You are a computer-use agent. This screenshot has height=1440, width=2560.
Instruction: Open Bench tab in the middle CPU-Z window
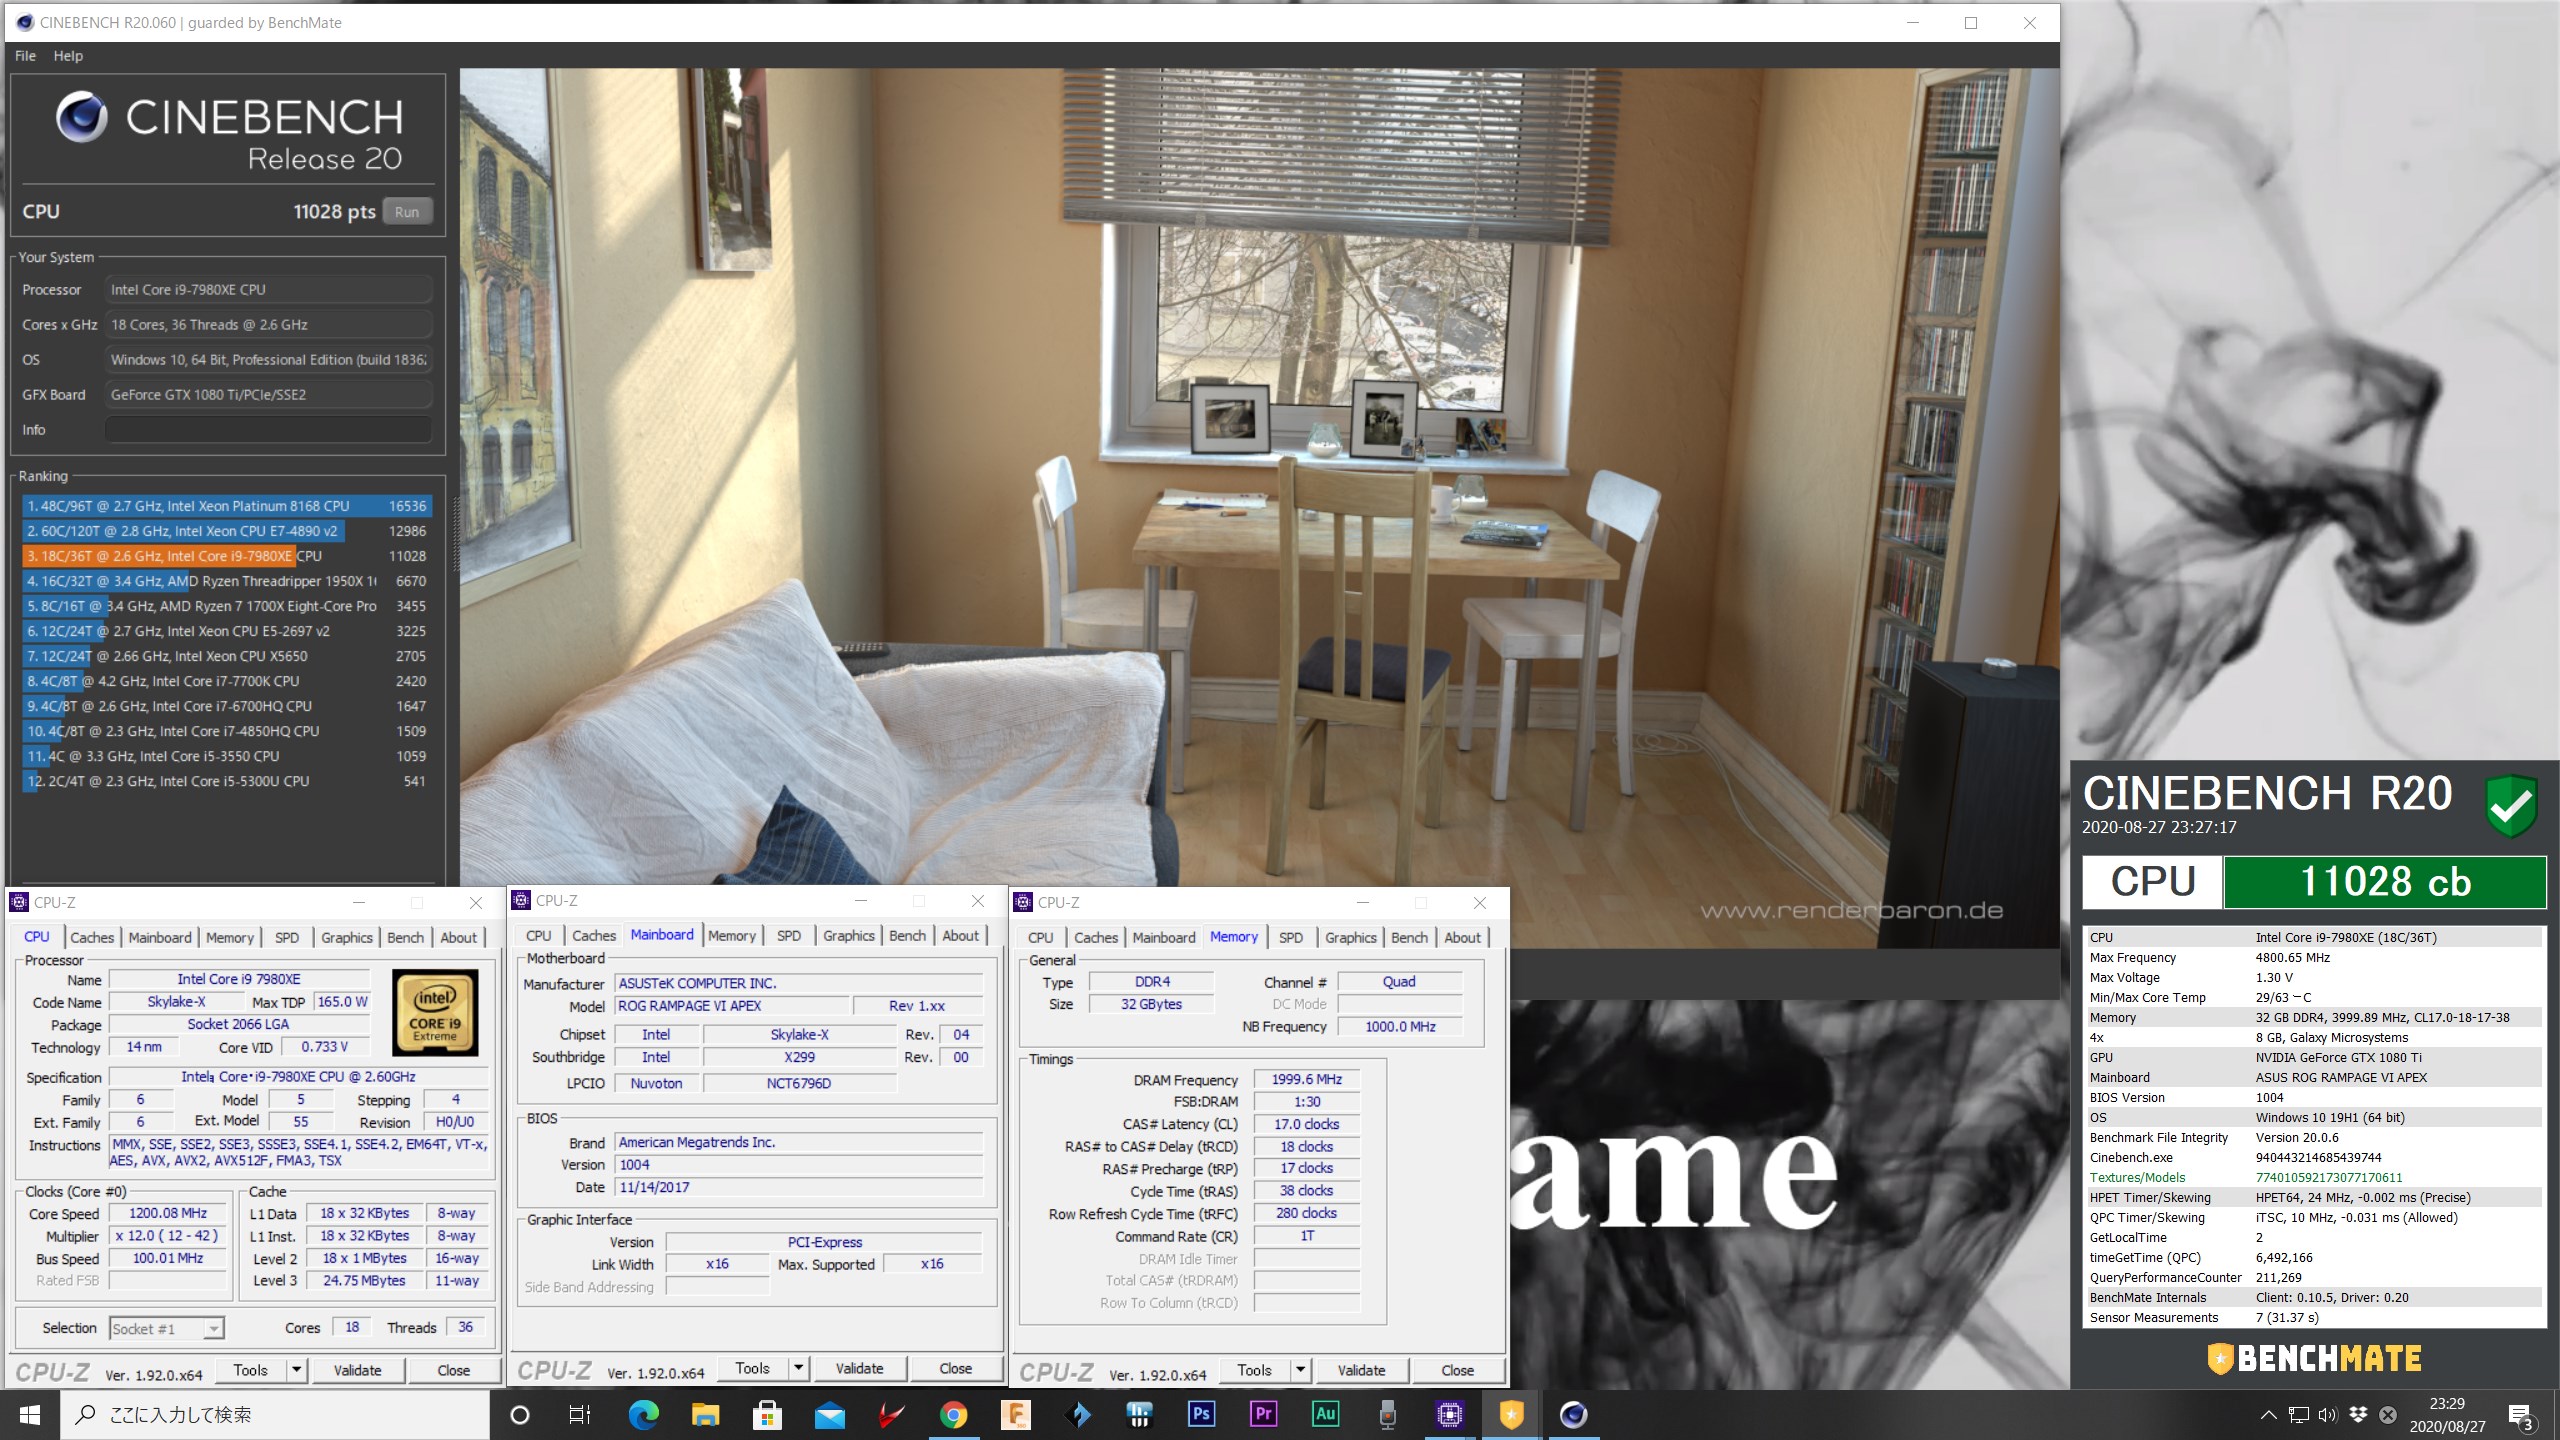tap(907, 935)
